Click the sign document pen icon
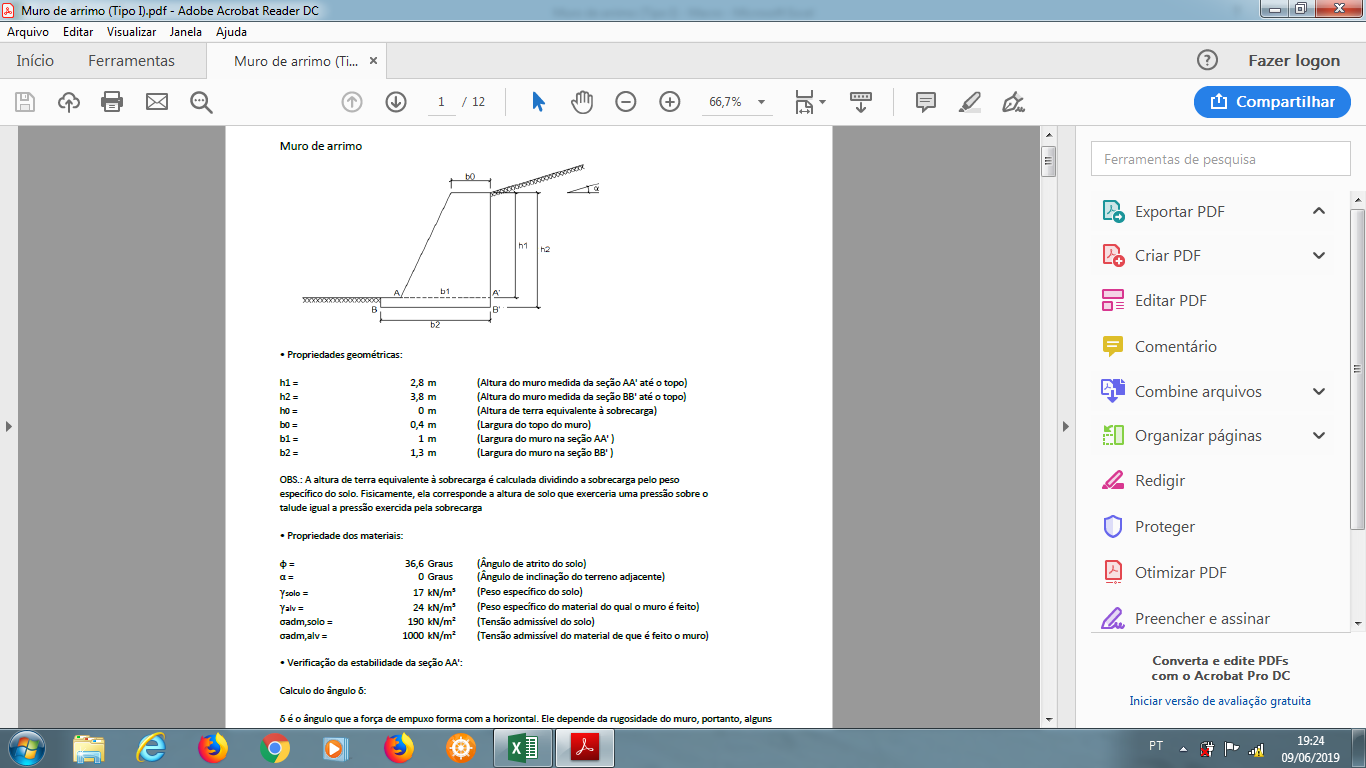 [x=1014, y=102]
